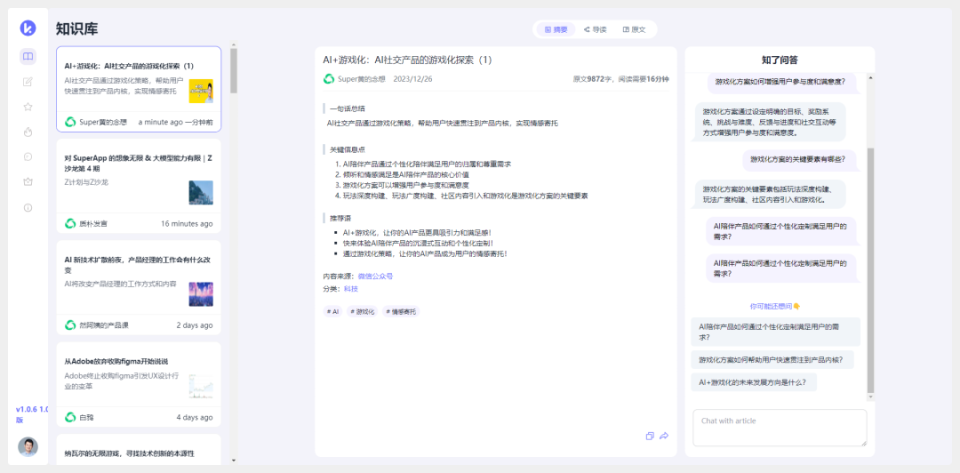Click the # 游戏化 tag
This screenshot has width=960, height=473.
click(362, 311)
